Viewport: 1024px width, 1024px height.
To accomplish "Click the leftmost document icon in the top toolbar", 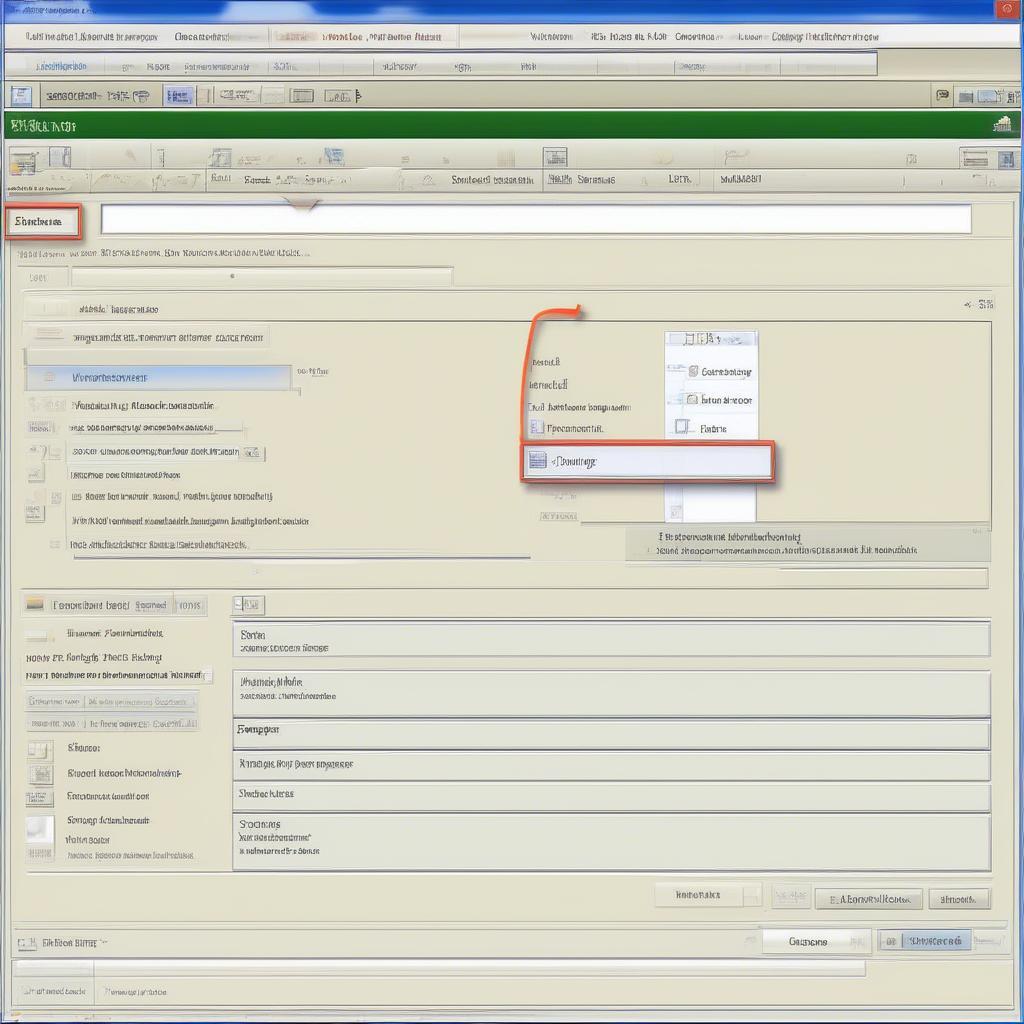I will coord(21,96).
